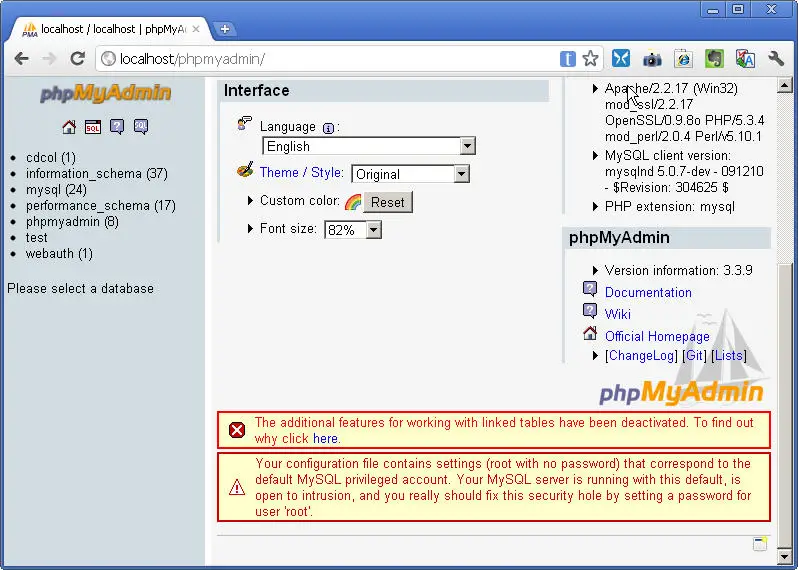
Task: Click the vertical scrollbar down arrow
Action: click(x=784, y=555)
